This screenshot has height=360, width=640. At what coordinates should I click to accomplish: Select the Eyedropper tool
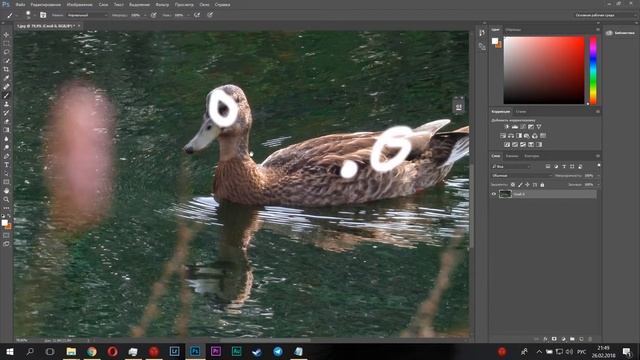pos(6,78)
